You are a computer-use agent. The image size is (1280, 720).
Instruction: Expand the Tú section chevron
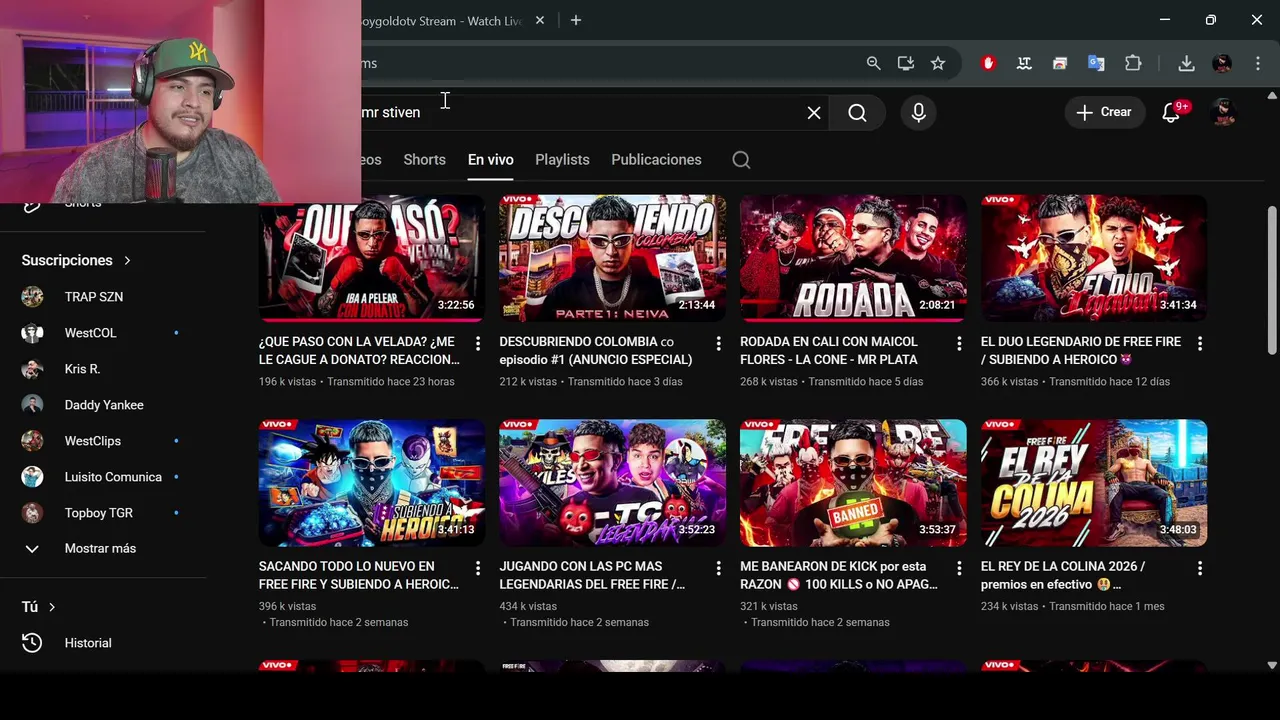point(52,607)
